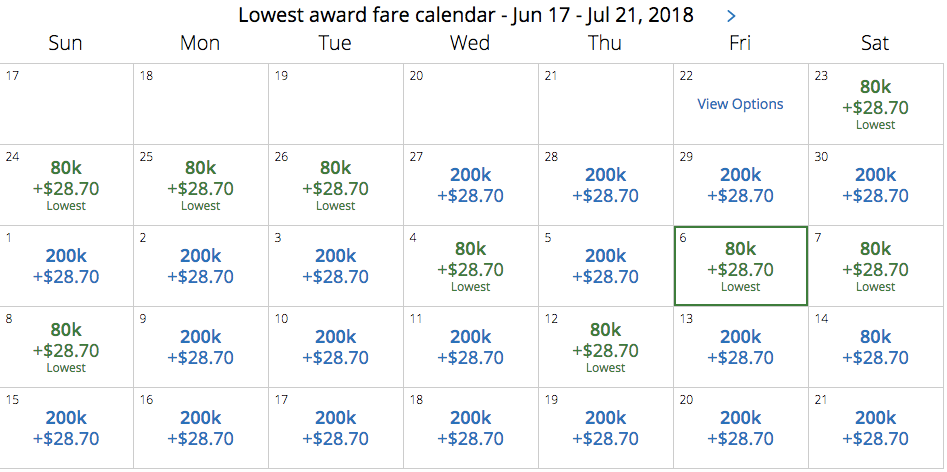Select the 200k fare on June 30

(x=875, y=185)
